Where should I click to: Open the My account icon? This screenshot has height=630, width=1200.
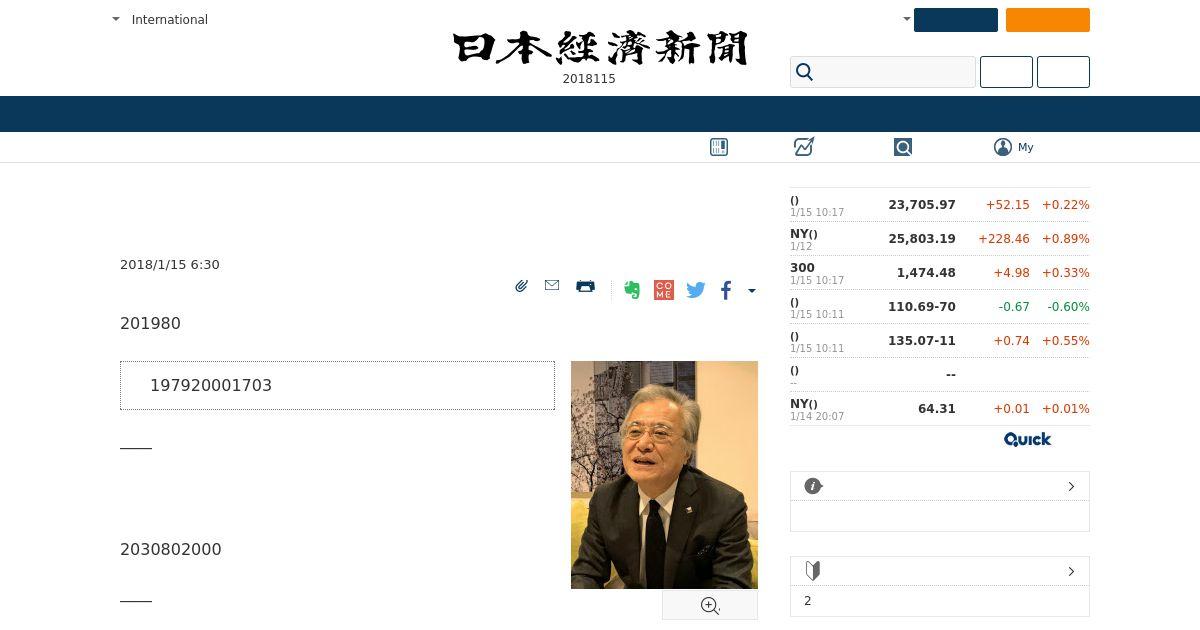[1003, 147]
